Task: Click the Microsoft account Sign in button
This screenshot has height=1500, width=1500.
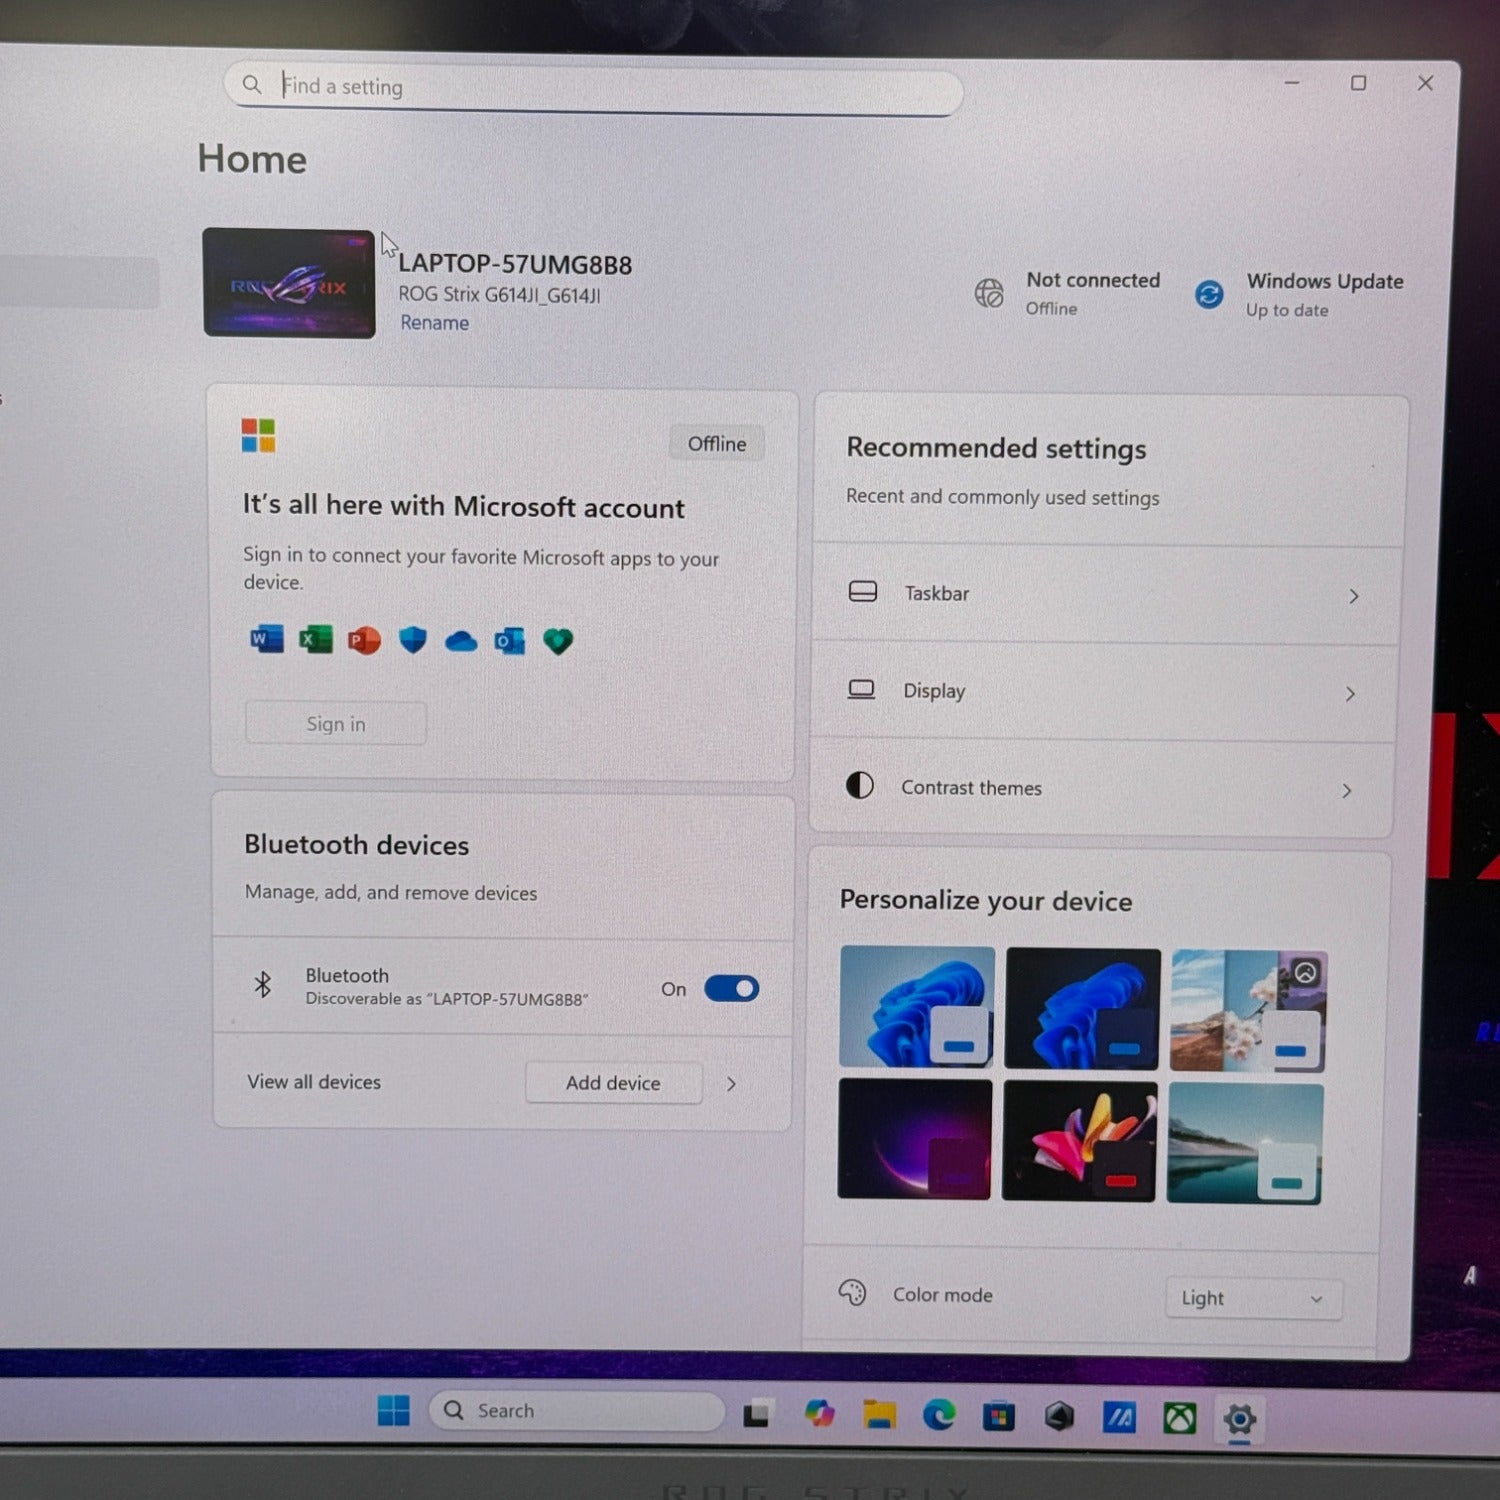Action: 336,724
